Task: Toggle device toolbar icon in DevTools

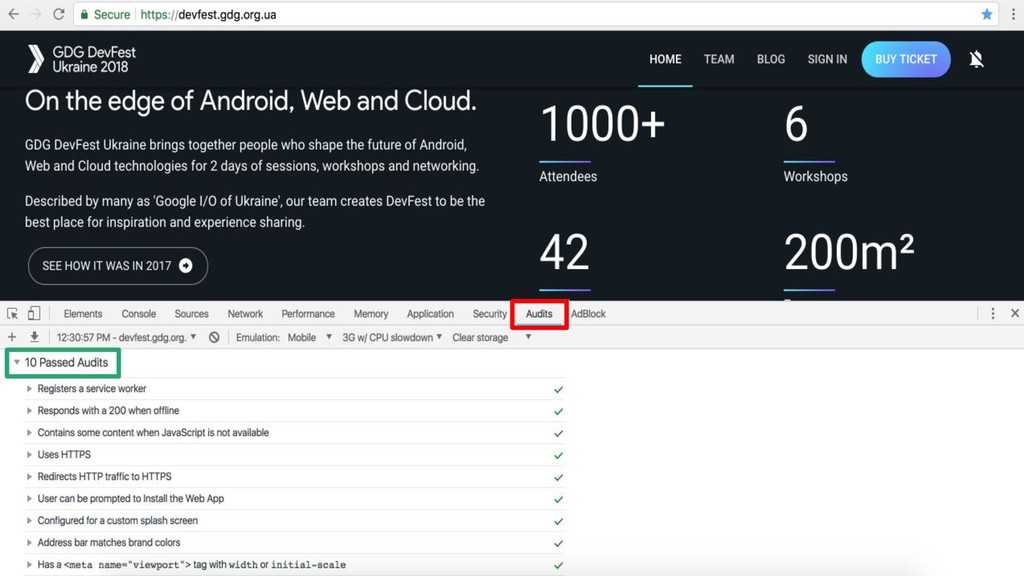Action: tap(34, 313)
